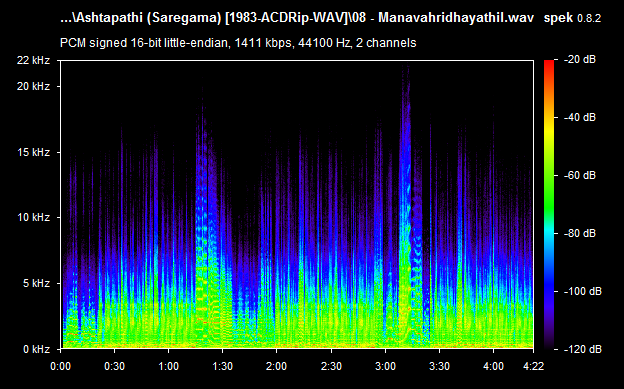Click the 10 kHz frequency label

coord(33,218)
